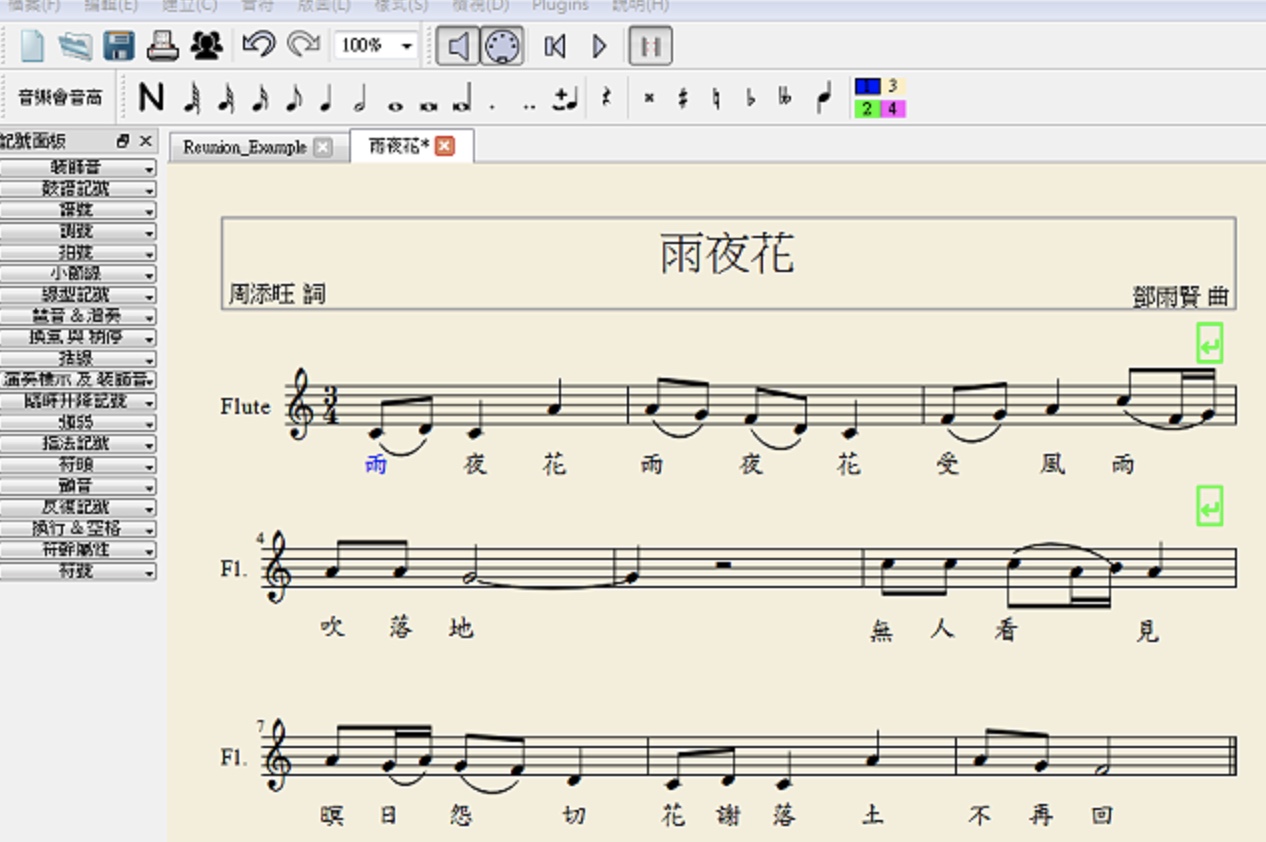Open the Plugins menu
Viewport: 1266px width, 842px height.
click(x=560, y=6)
